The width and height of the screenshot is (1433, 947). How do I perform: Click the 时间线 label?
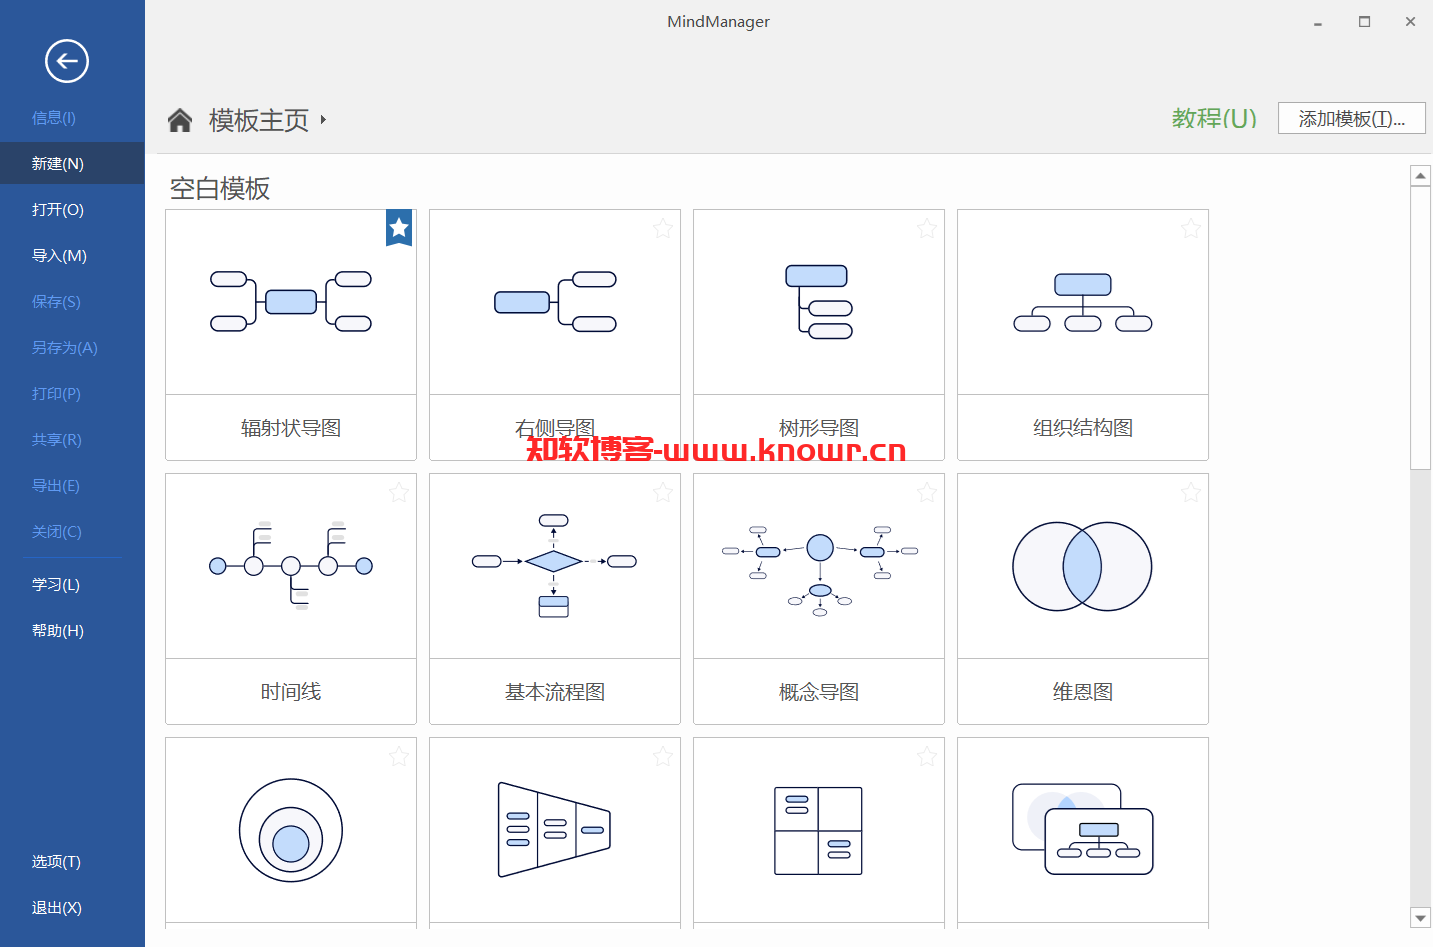pos(291,692)
